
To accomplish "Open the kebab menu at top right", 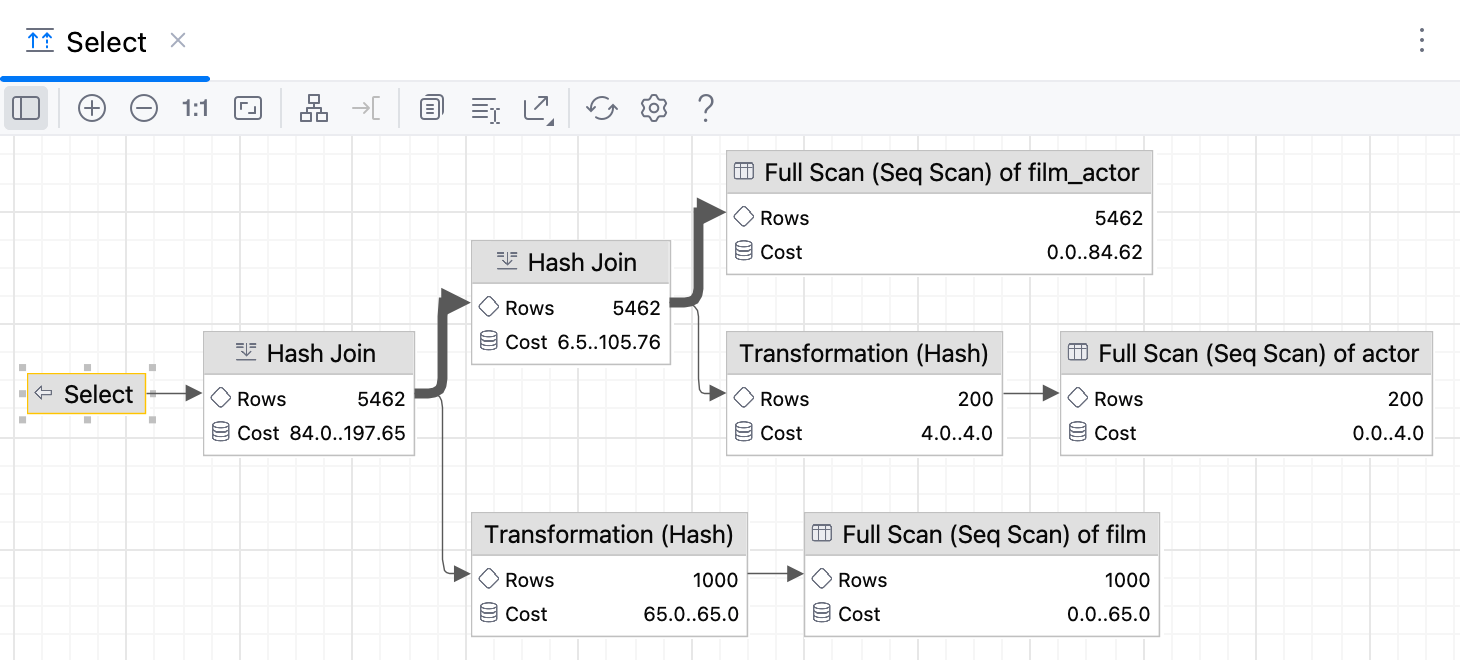I will click(1422, 38).
